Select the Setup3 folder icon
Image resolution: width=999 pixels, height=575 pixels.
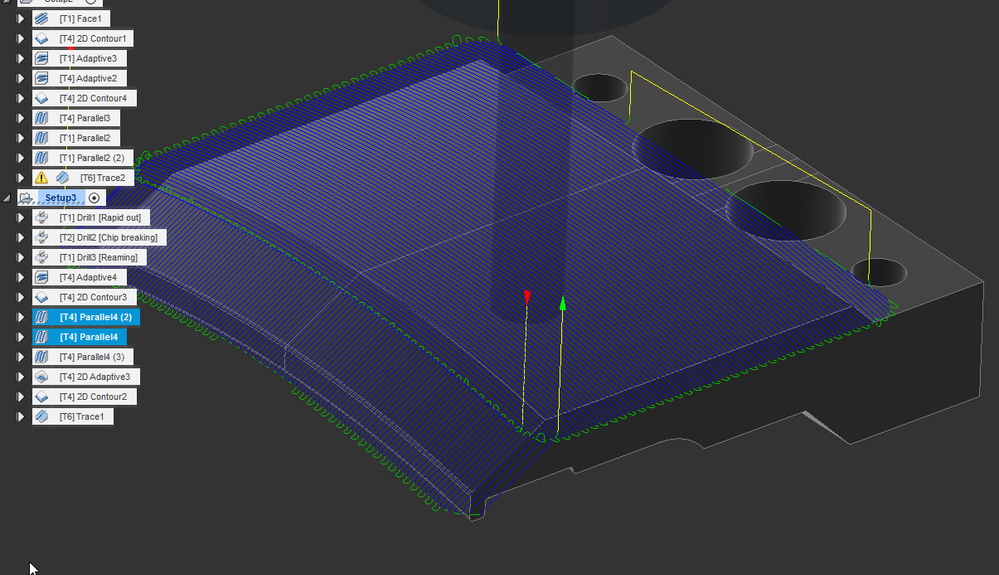[25, 198]
